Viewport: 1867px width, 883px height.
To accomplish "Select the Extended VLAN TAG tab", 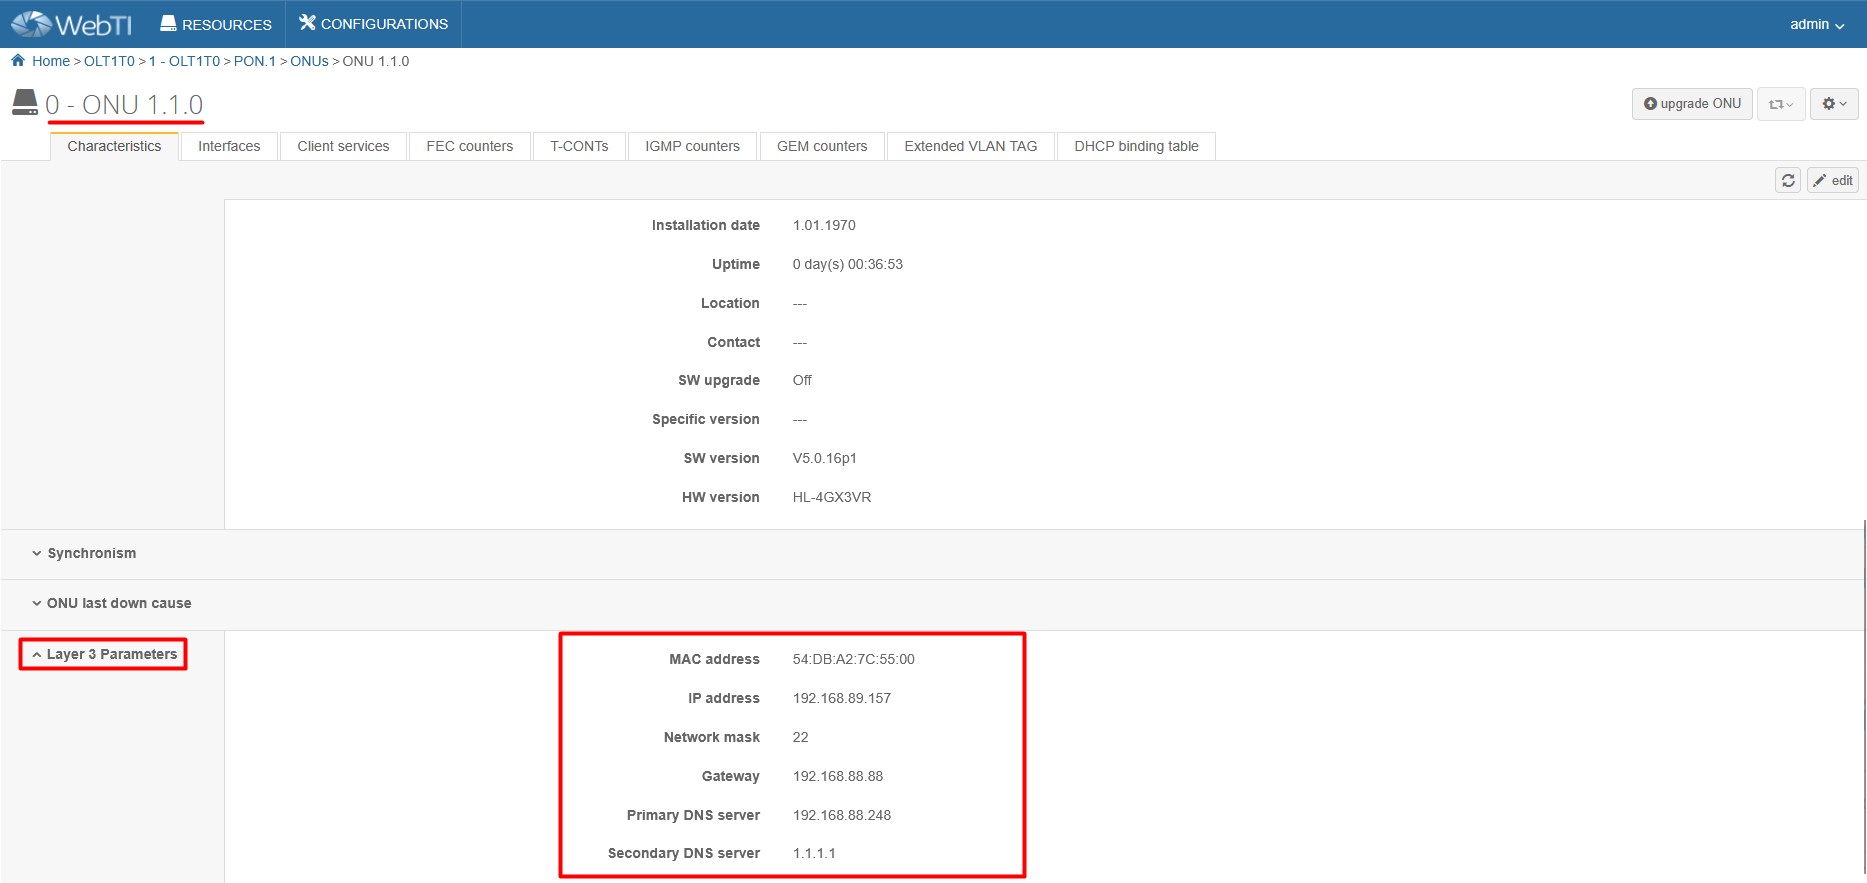I will [x=970, y=146].
